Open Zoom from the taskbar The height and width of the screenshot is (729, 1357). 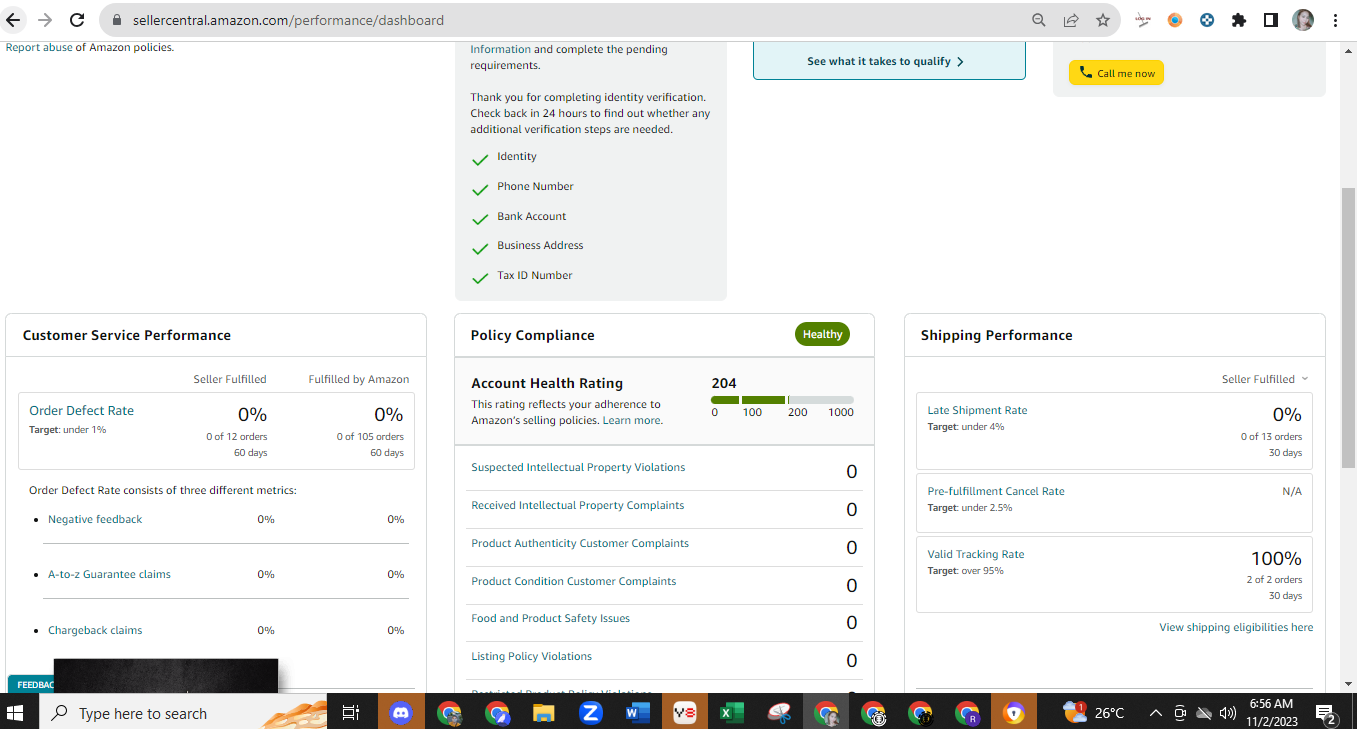point(590,713)
